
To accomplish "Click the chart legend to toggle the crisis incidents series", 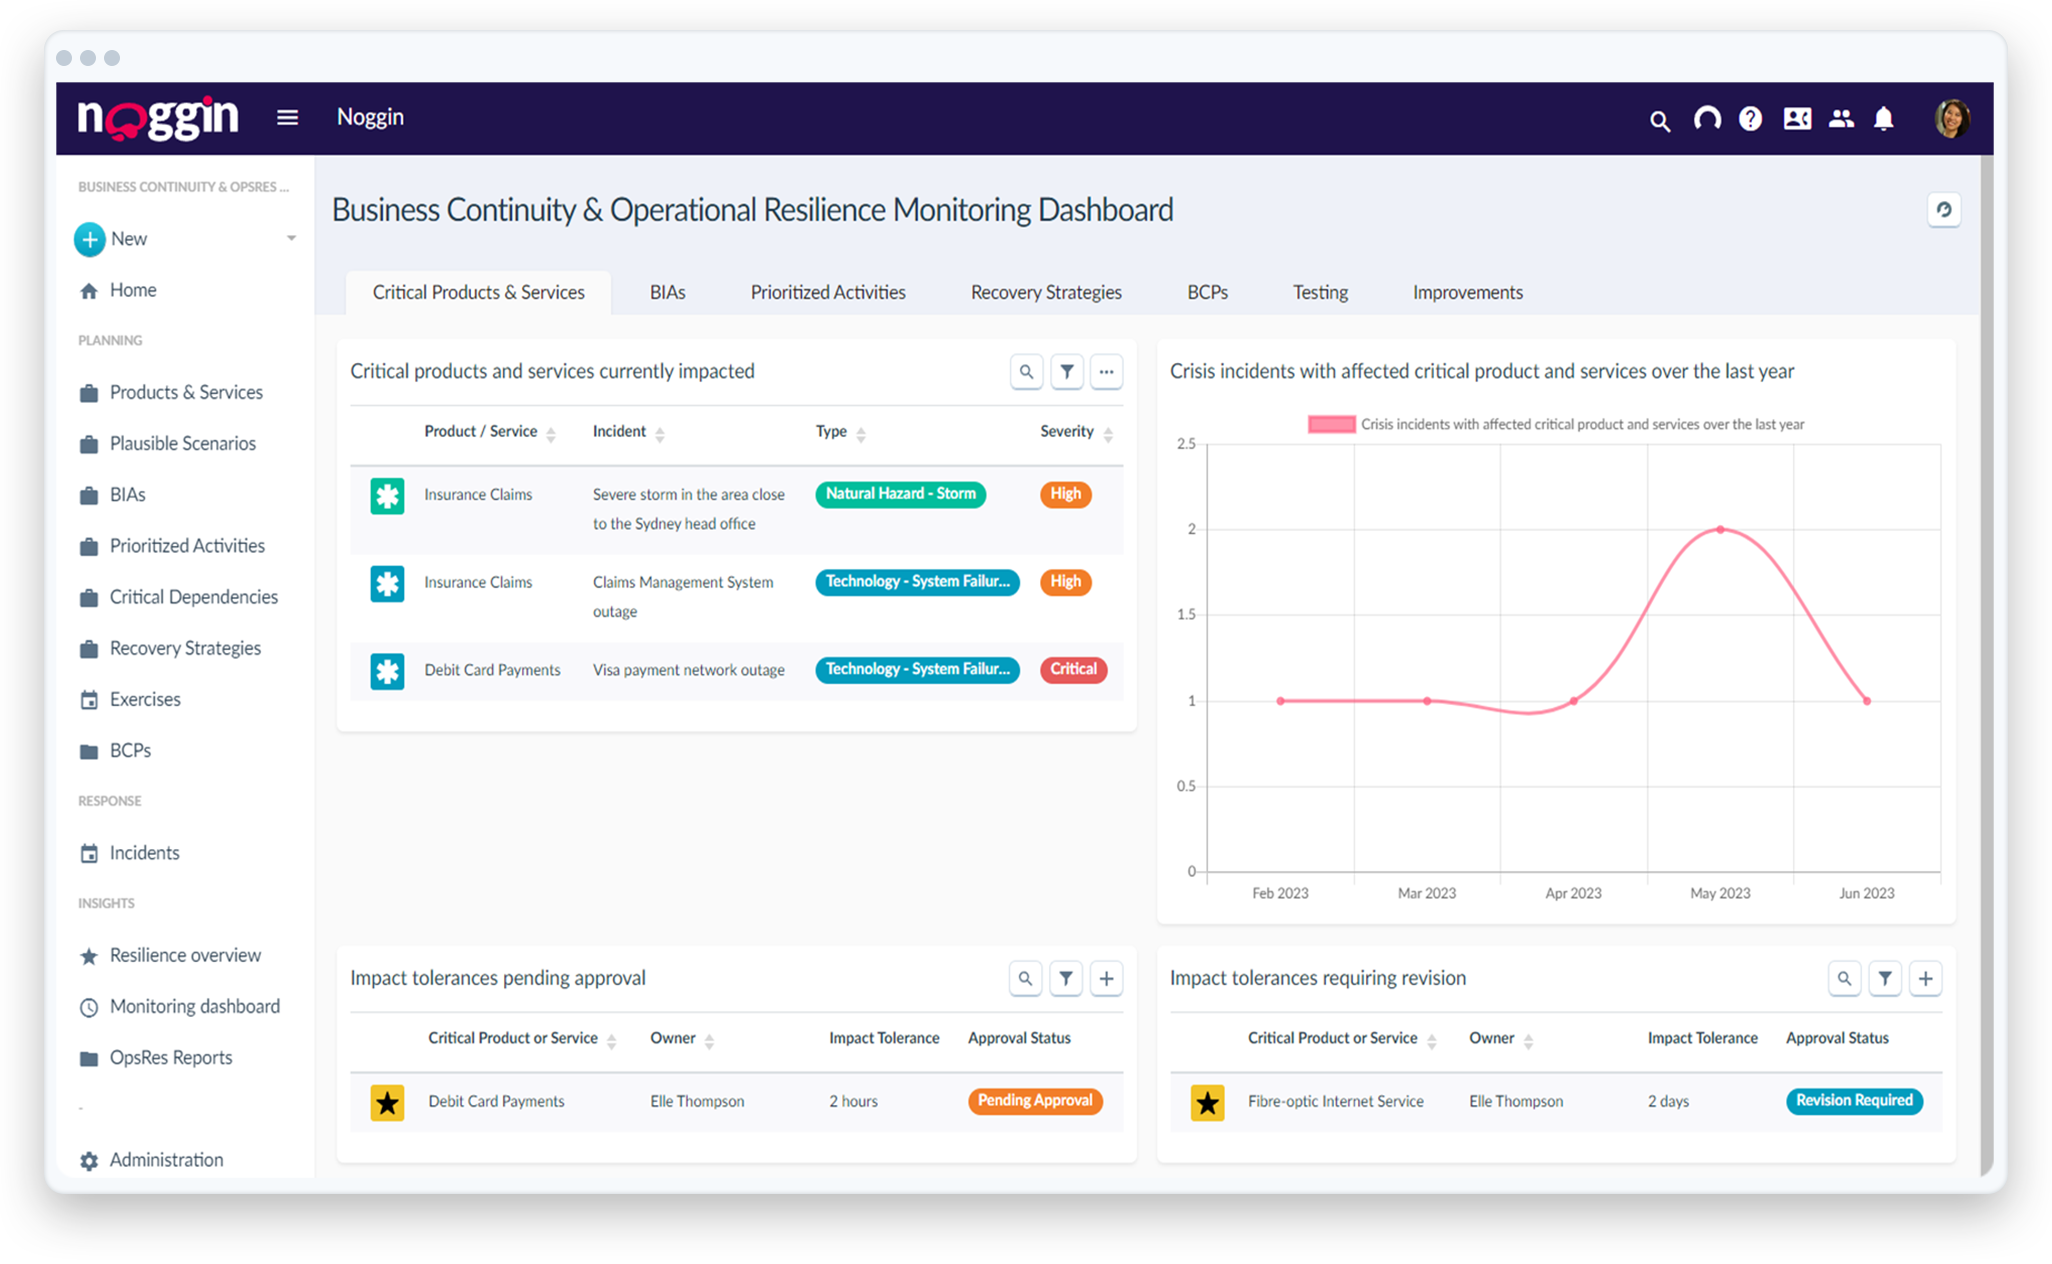I will point(1330,424).
